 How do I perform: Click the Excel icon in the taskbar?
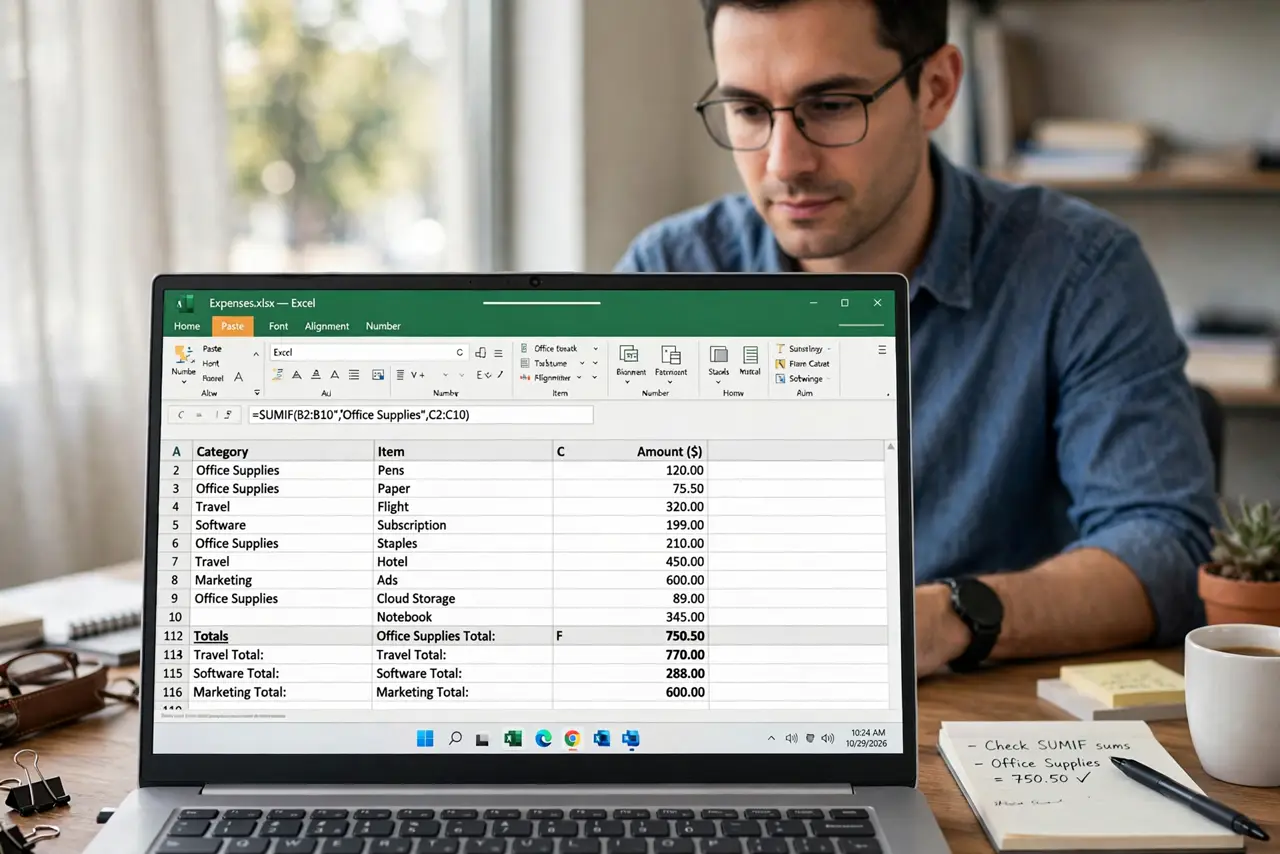click(513, 738)
